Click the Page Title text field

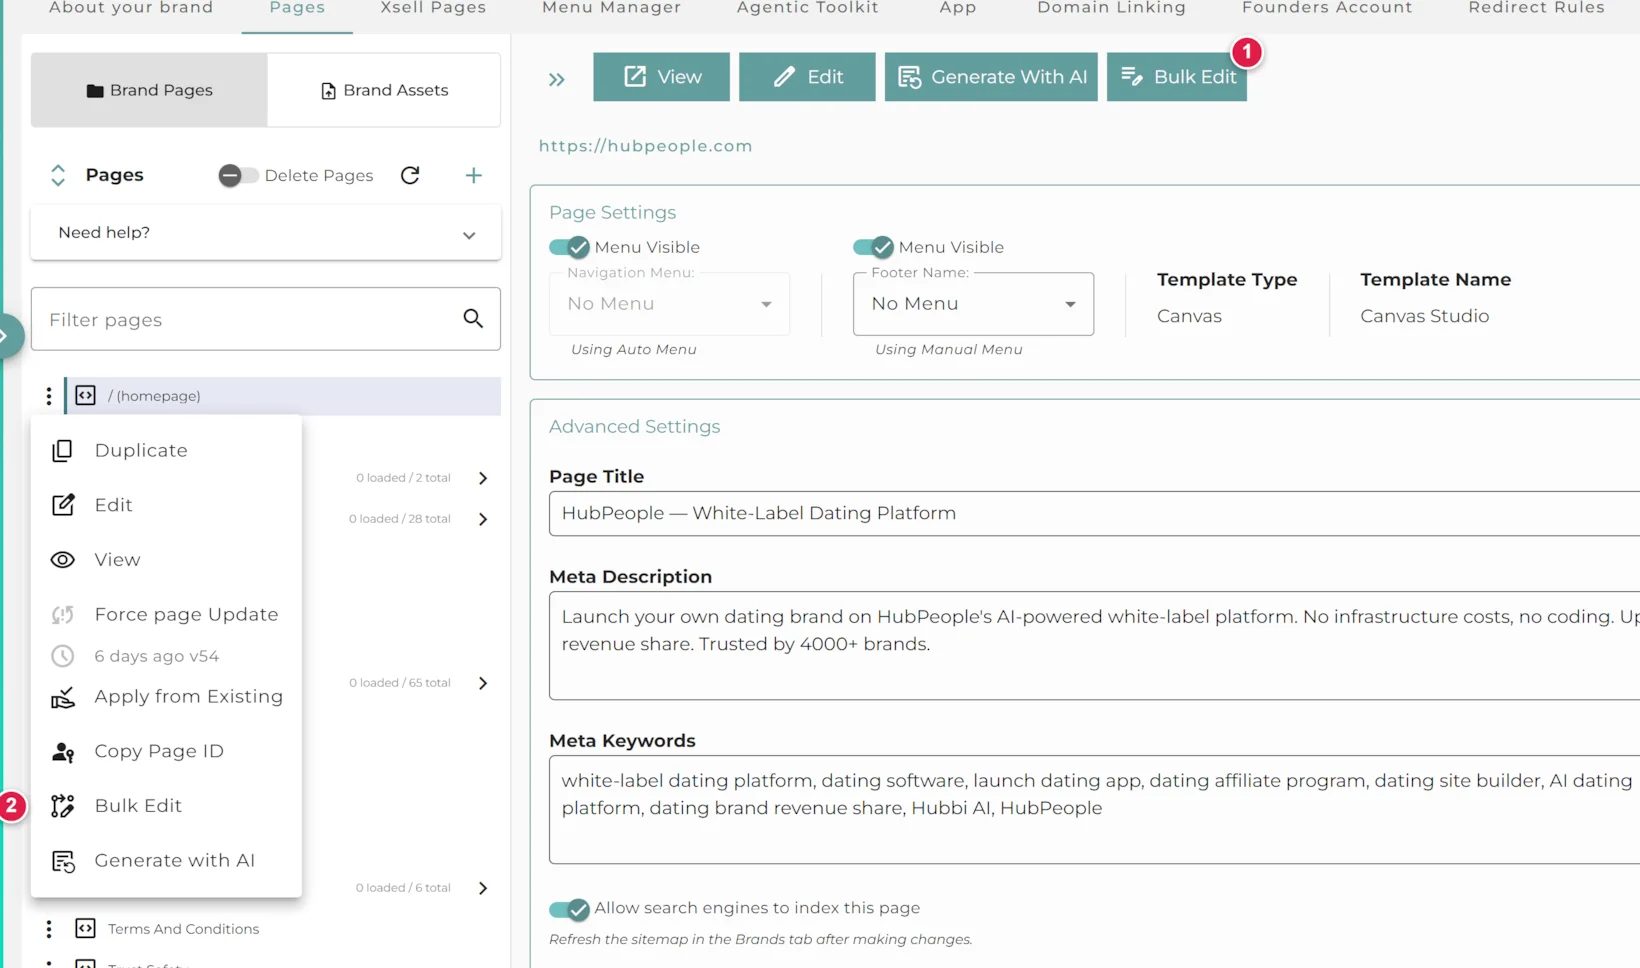pos(1094,514)
